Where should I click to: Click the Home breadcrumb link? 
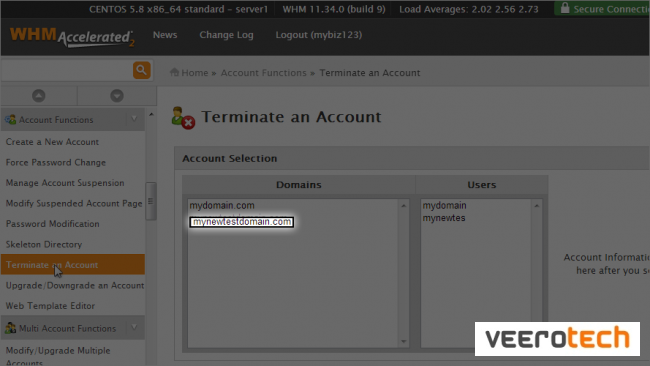coord(194,73)
